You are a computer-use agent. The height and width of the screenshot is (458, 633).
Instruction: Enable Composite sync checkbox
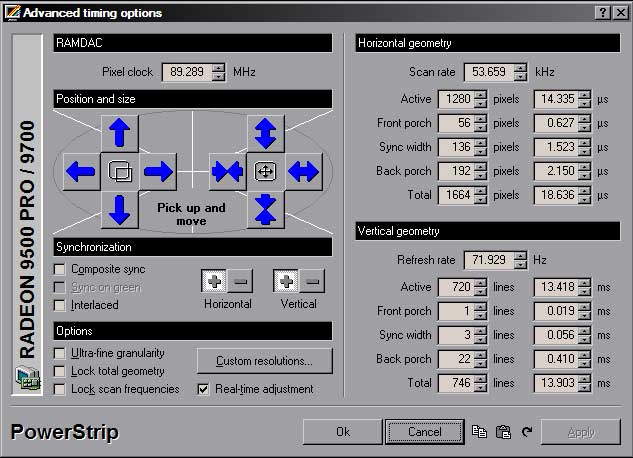click(59, 269)
